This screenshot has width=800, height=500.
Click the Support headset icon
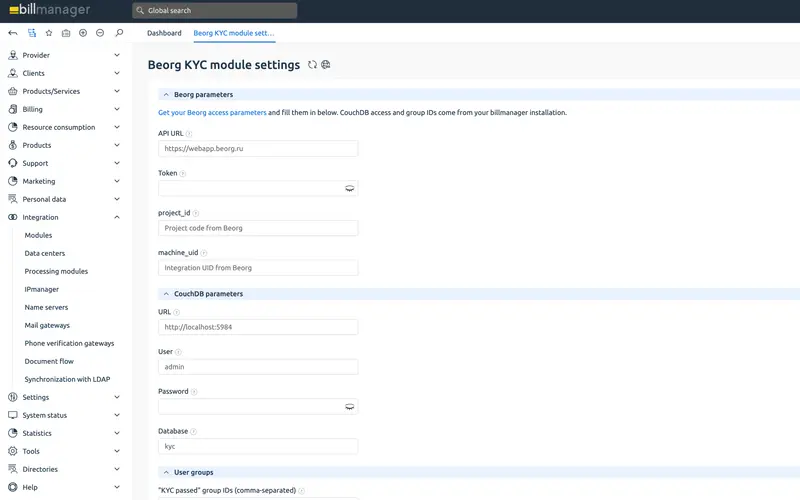[x=13, y=163]
